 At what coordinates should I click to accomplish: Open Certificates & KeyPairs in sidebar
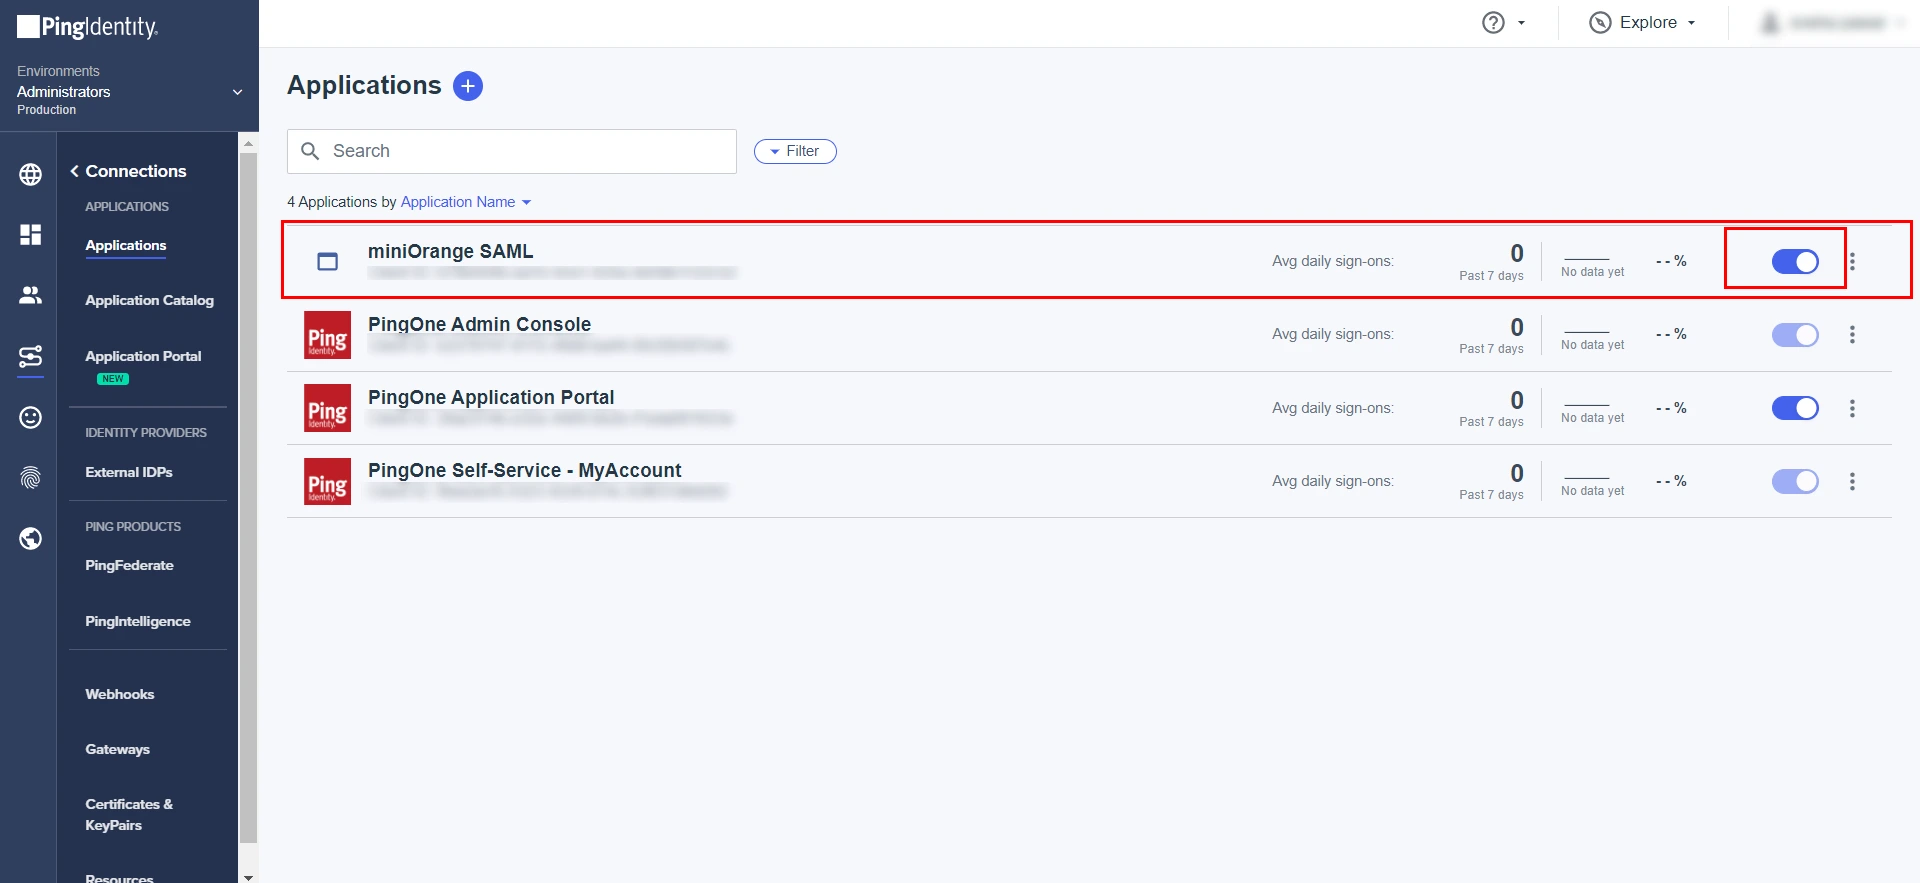129,814
